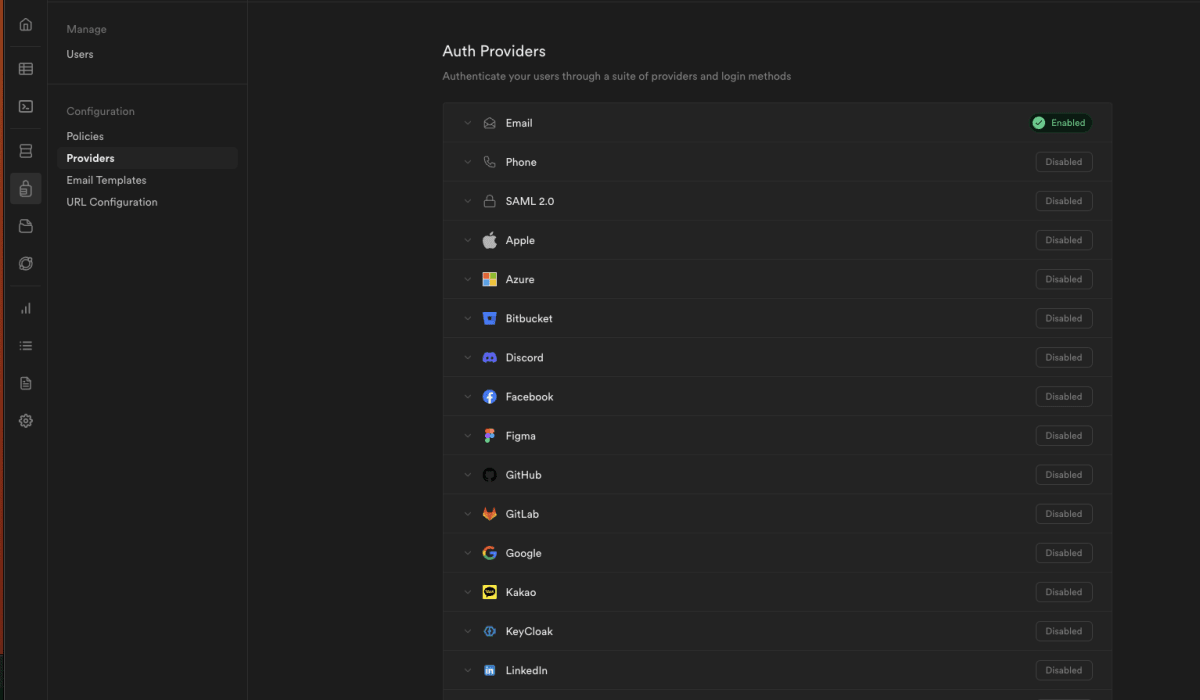Click the Phone Disabled status badge

[1064, 162]
